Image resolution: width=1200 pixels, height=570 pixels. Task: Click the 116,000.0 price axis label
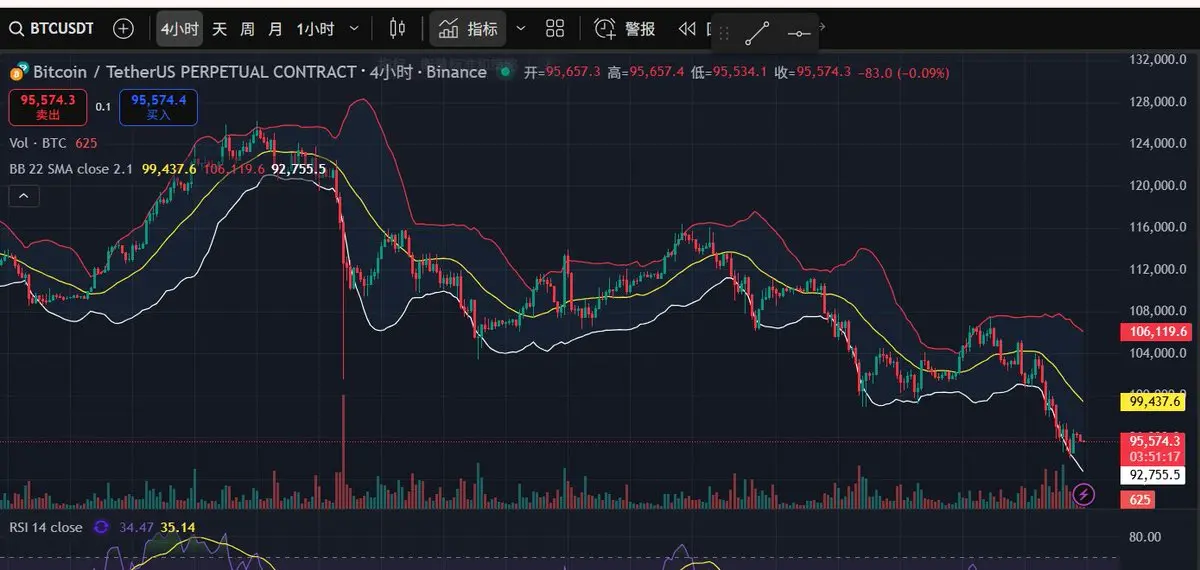(x=1156, y=227)
